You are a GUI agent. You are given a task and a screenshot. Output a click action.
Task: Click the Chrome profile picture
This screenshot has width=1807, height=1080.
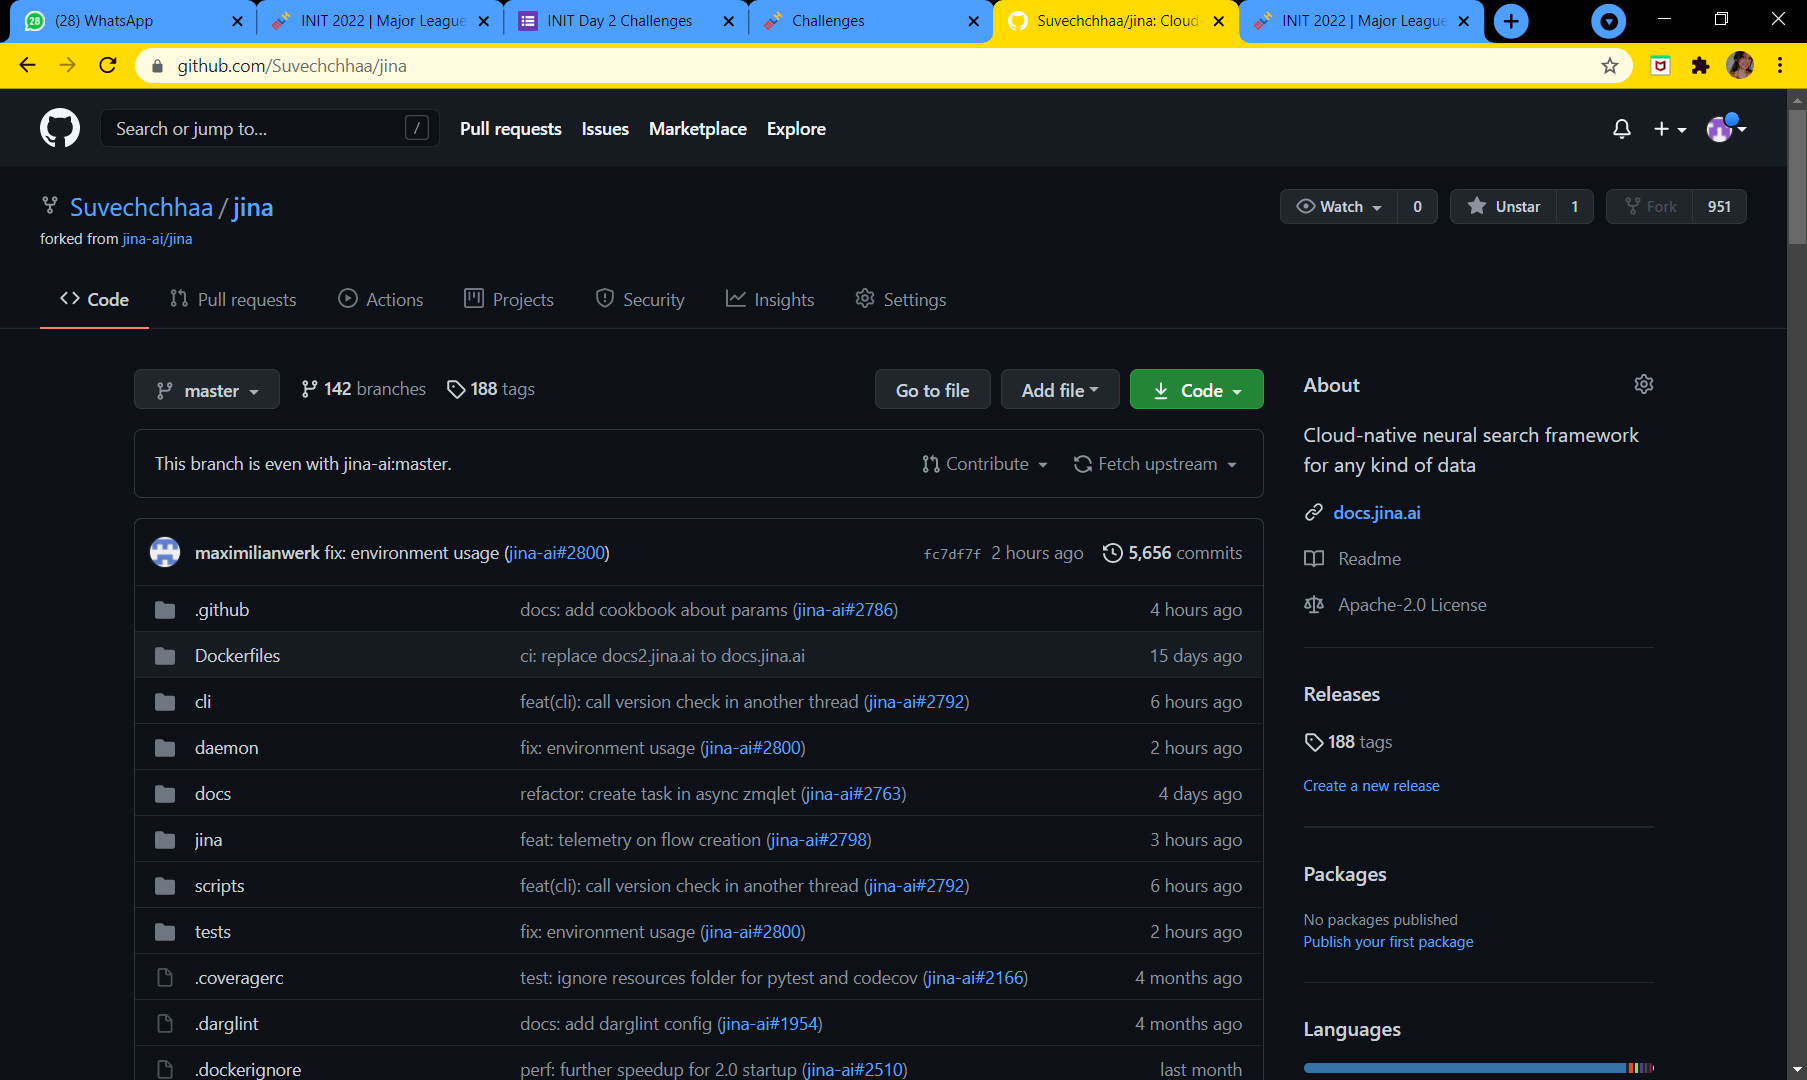coord(1740,66)
